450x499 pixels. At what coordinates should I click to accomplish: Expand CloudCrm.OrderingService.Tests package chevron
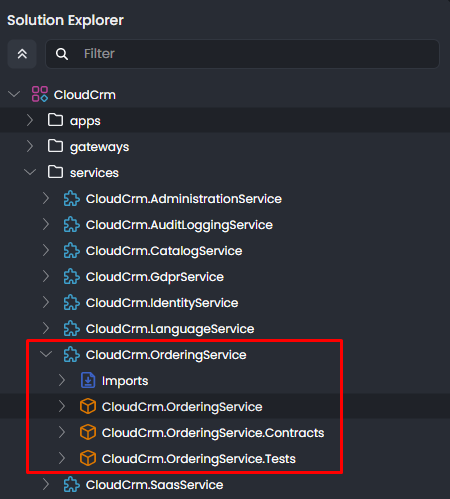(x=62, y=458)
